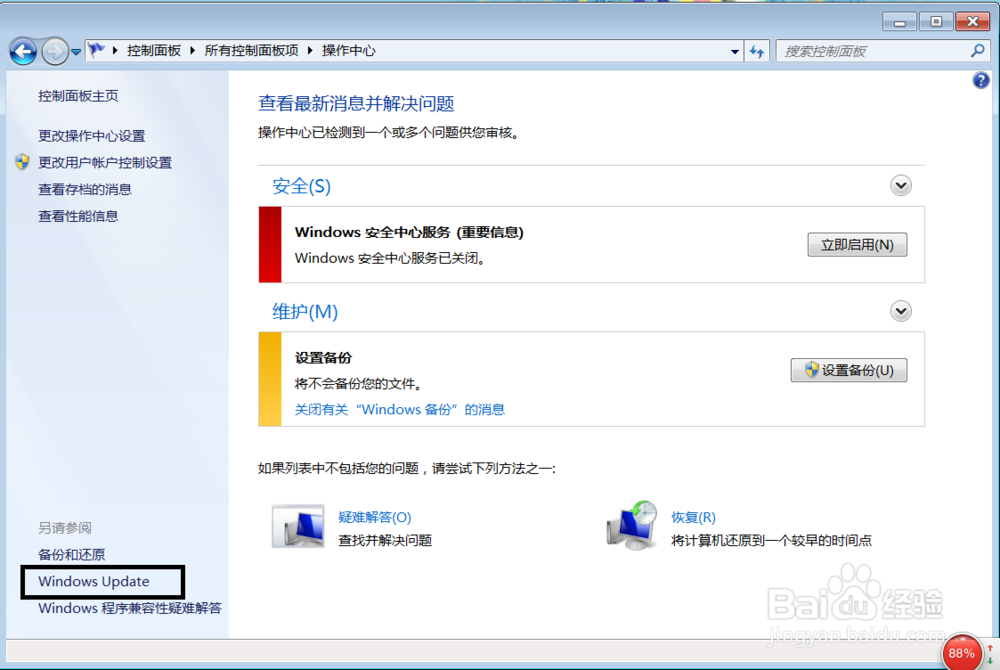Click the refresh icon in the address bar
Screen dimensions: 1000x670
click(757, 51)
